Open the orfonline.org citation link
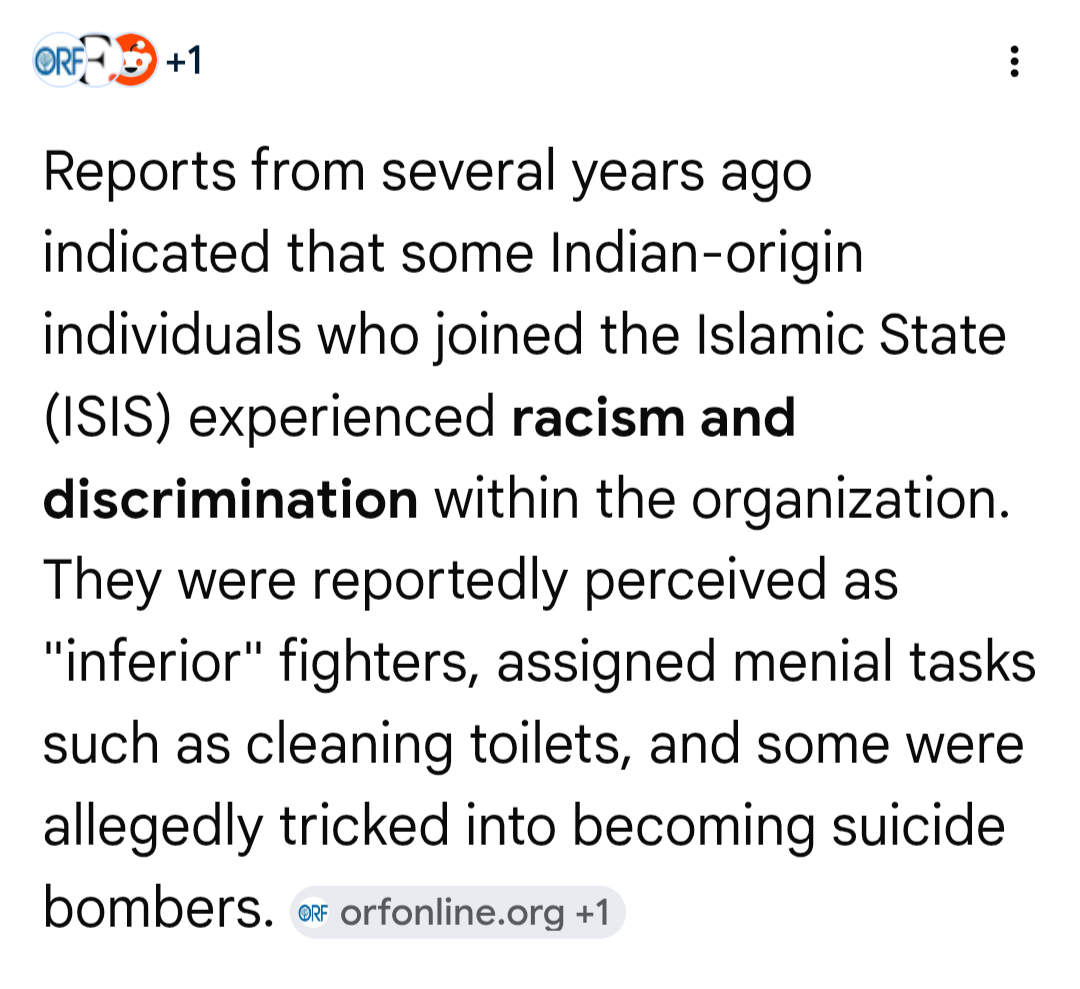1080x989 pixels. [452, 913]
